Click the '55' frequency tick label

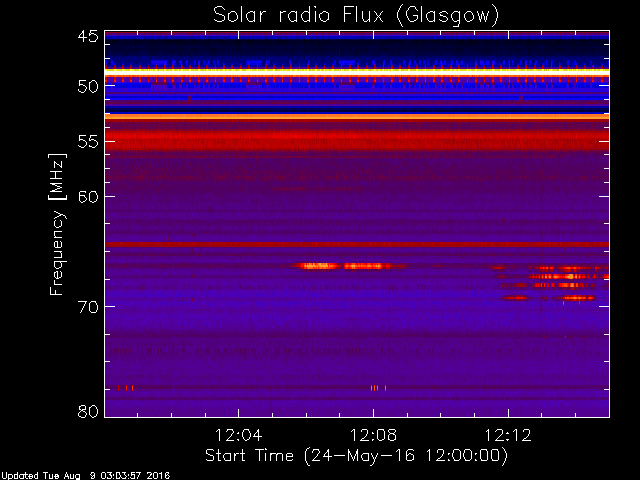(x=88, y=142)
